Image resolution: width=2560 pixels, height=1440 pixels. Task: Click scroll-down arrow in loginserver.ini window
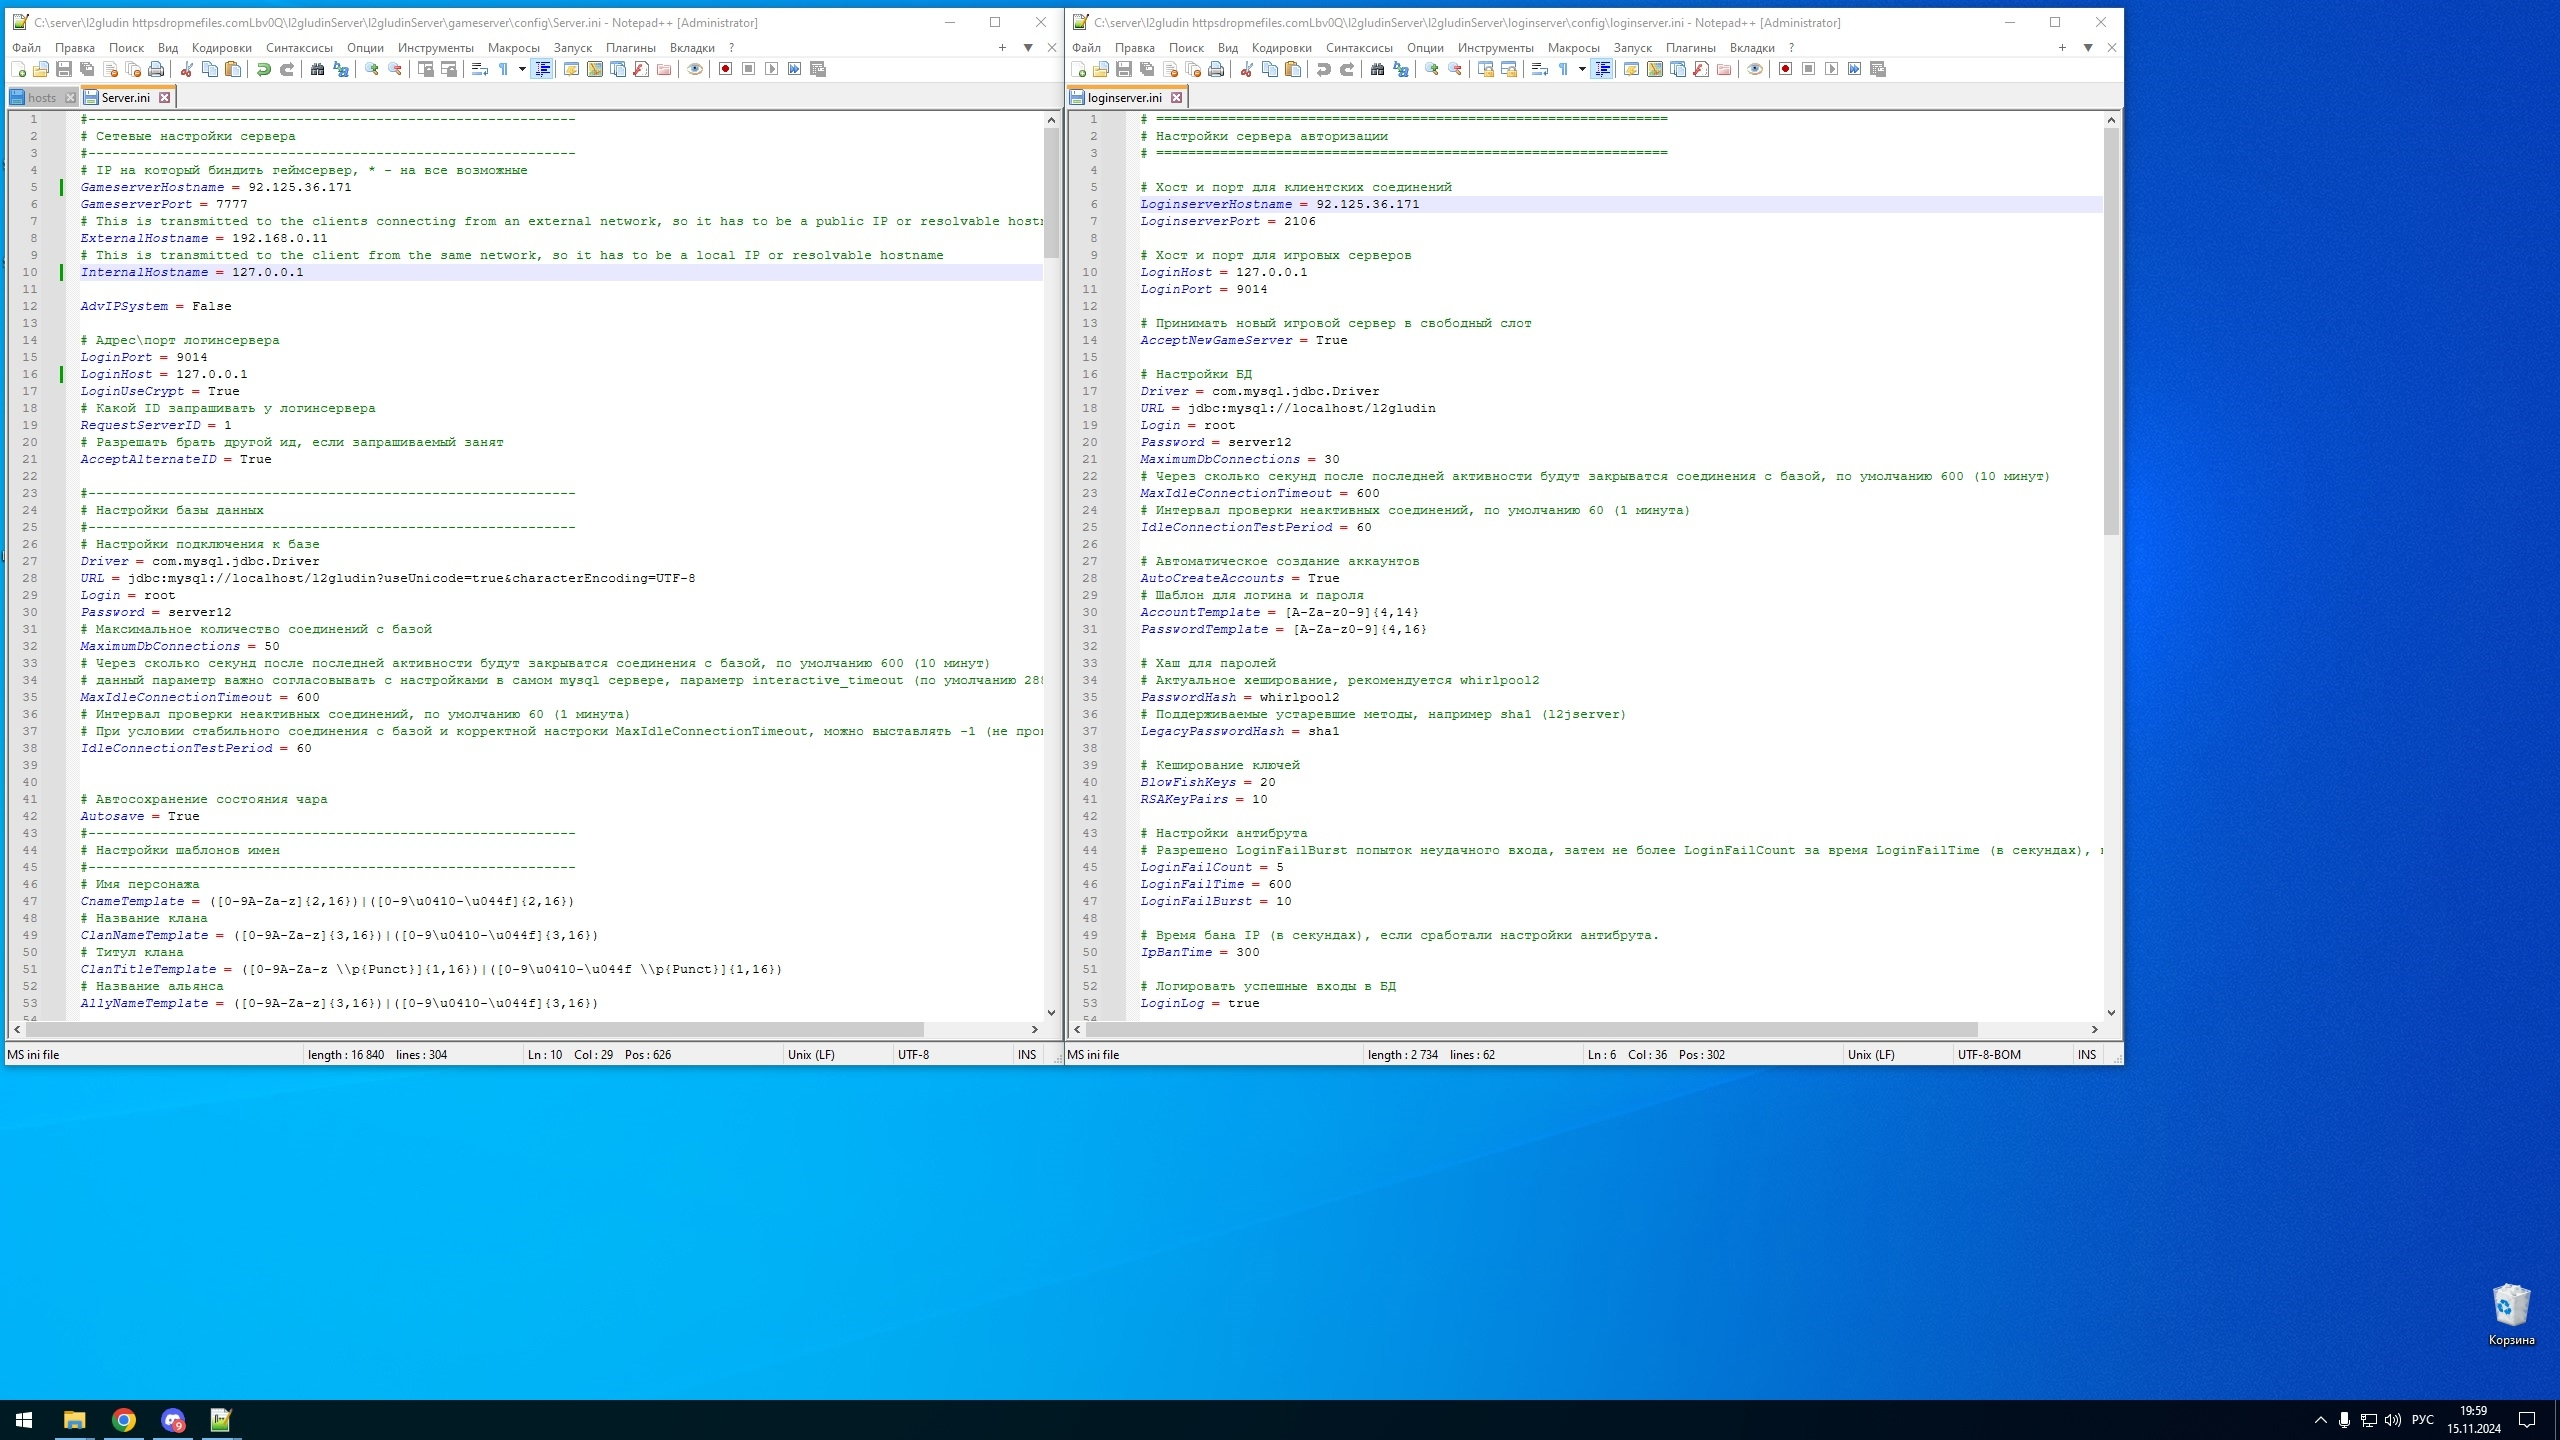[2111, 1012]
